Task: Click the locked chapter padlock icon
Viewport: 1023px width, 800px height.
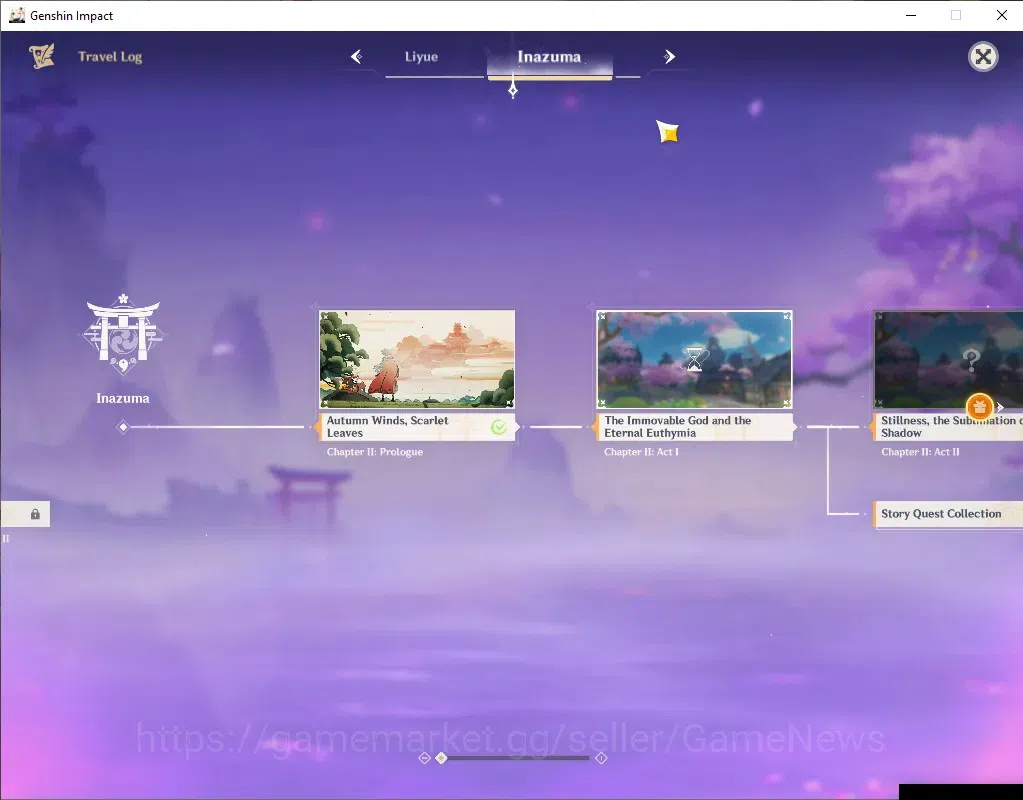Action: tap(35, 514)
